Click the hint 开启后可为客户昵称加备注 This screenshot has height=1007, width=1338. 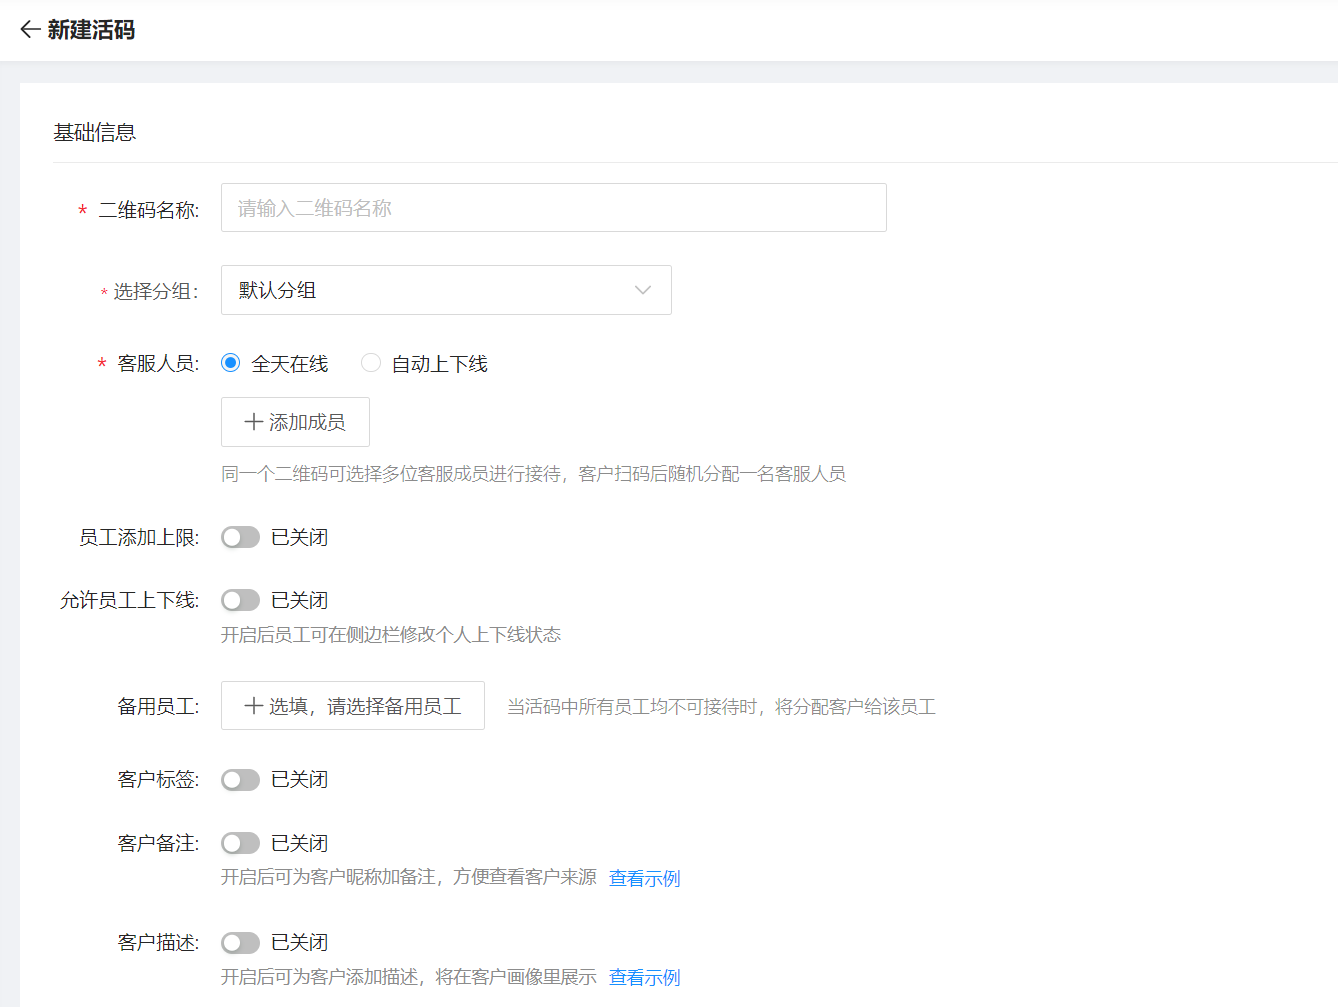tap(409, 877)
